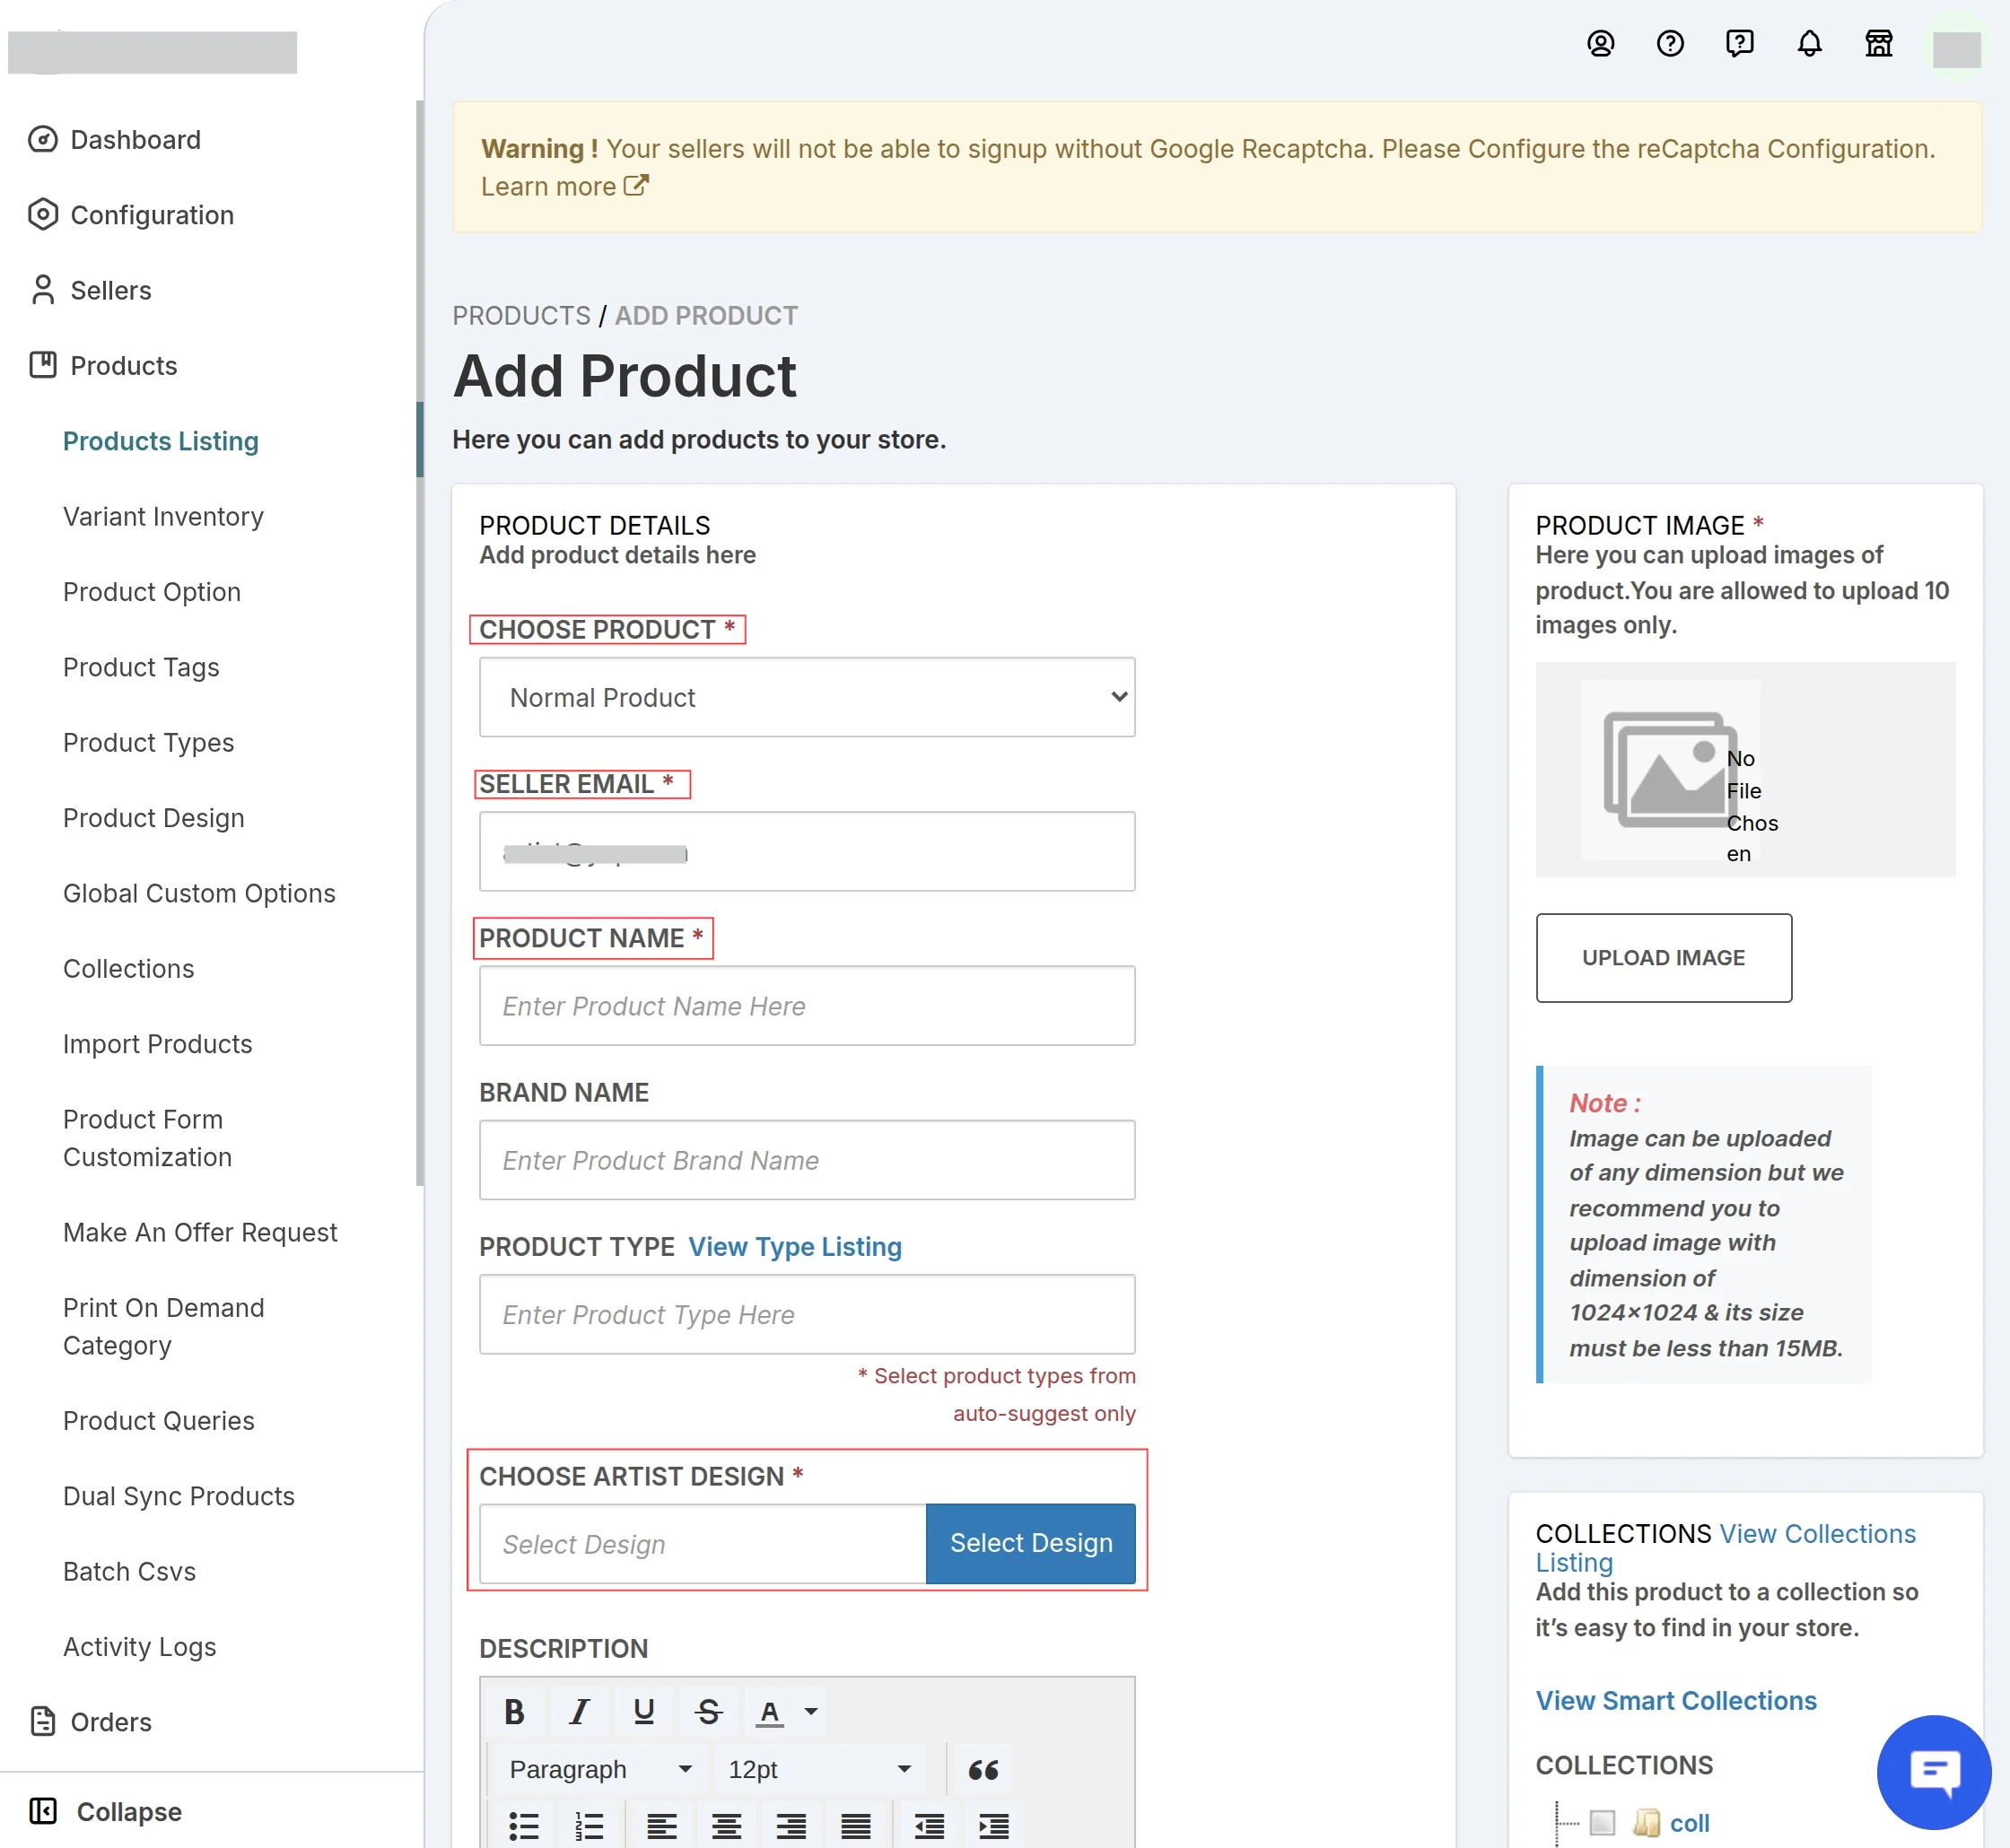Align description text left
The width and height of the screenshot is (2010, 1848).
coord(661,1826)
